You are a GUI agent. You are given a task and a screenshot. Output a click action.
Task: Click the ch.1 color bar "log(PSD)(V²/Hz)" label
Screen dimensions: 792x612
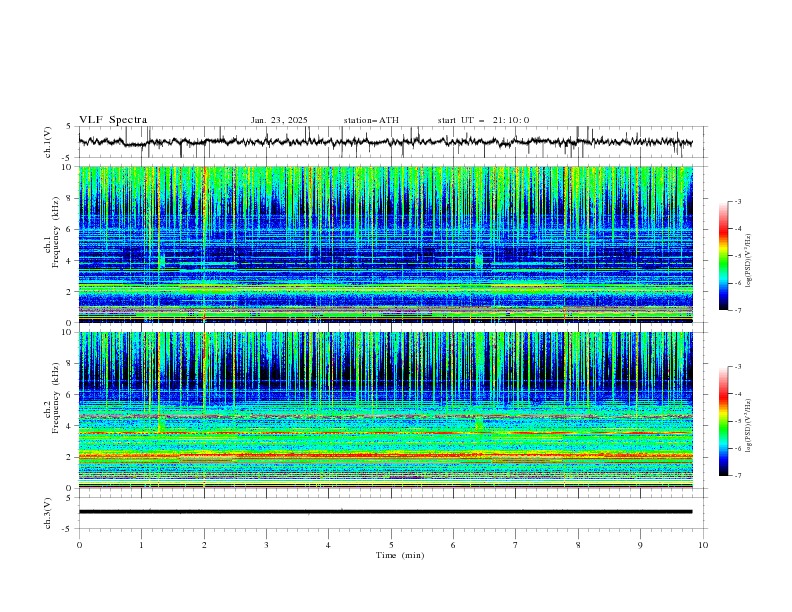[749, 261]
